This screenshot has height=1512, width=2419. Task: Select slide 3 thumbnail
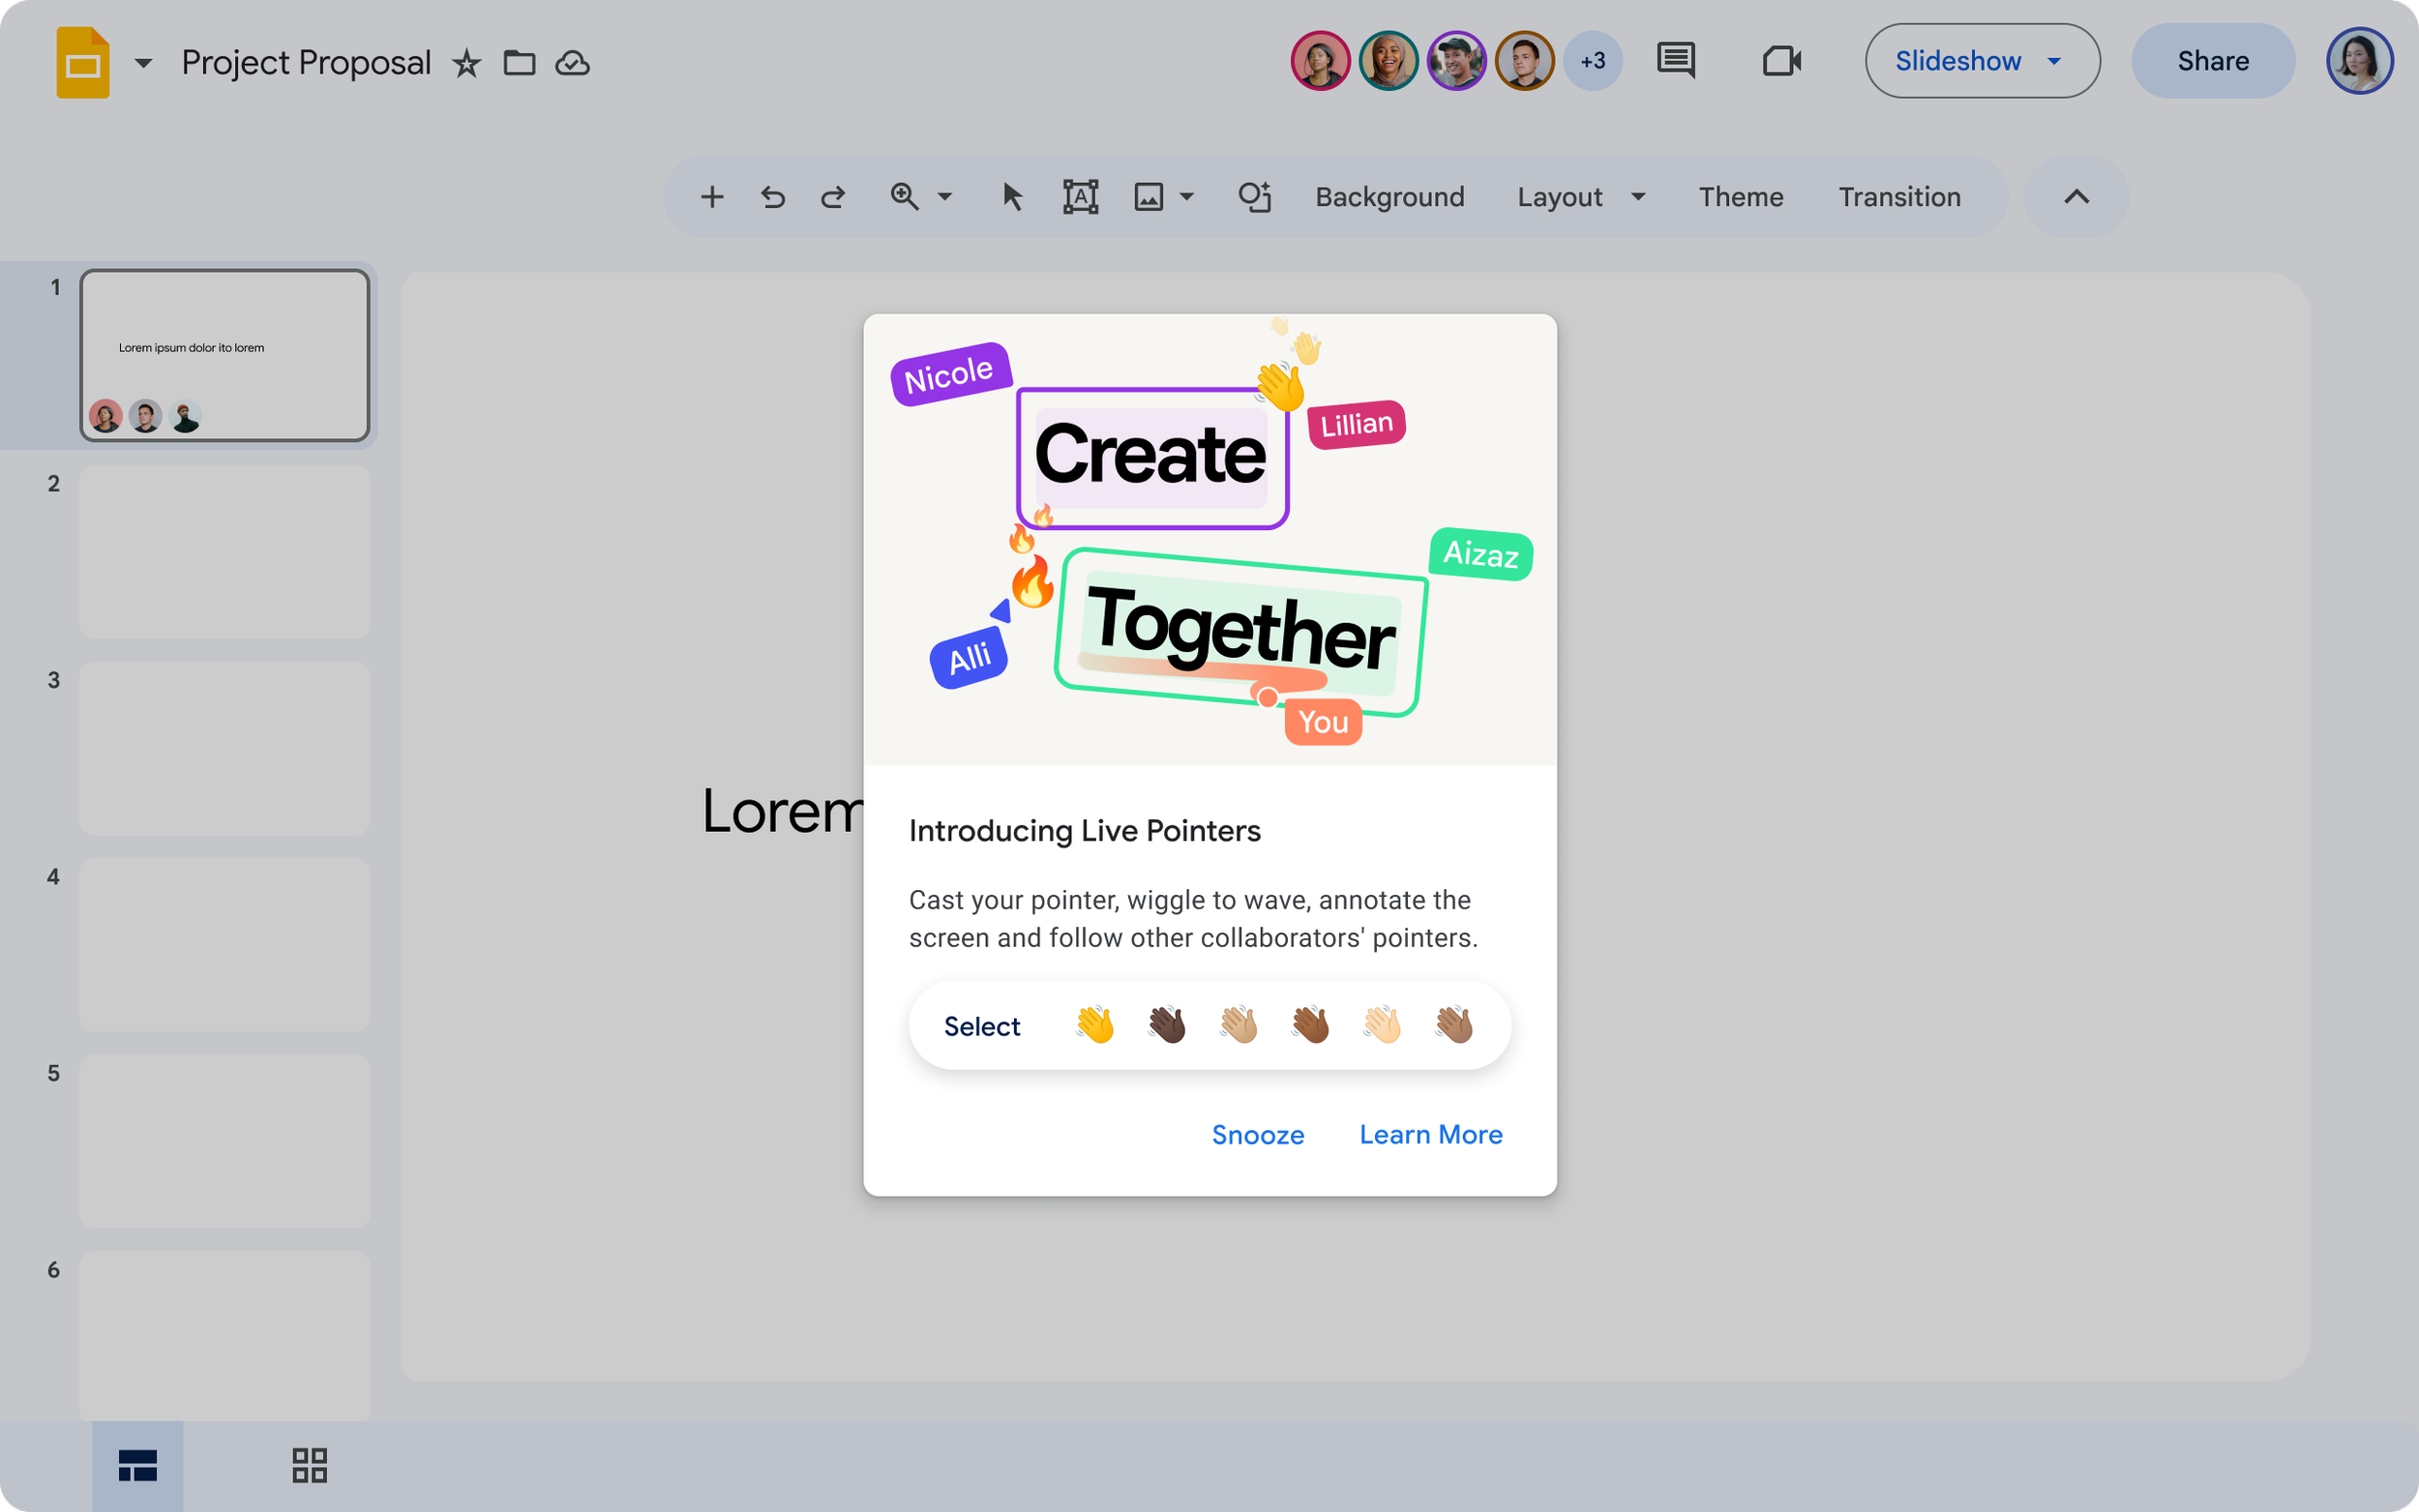224,748
